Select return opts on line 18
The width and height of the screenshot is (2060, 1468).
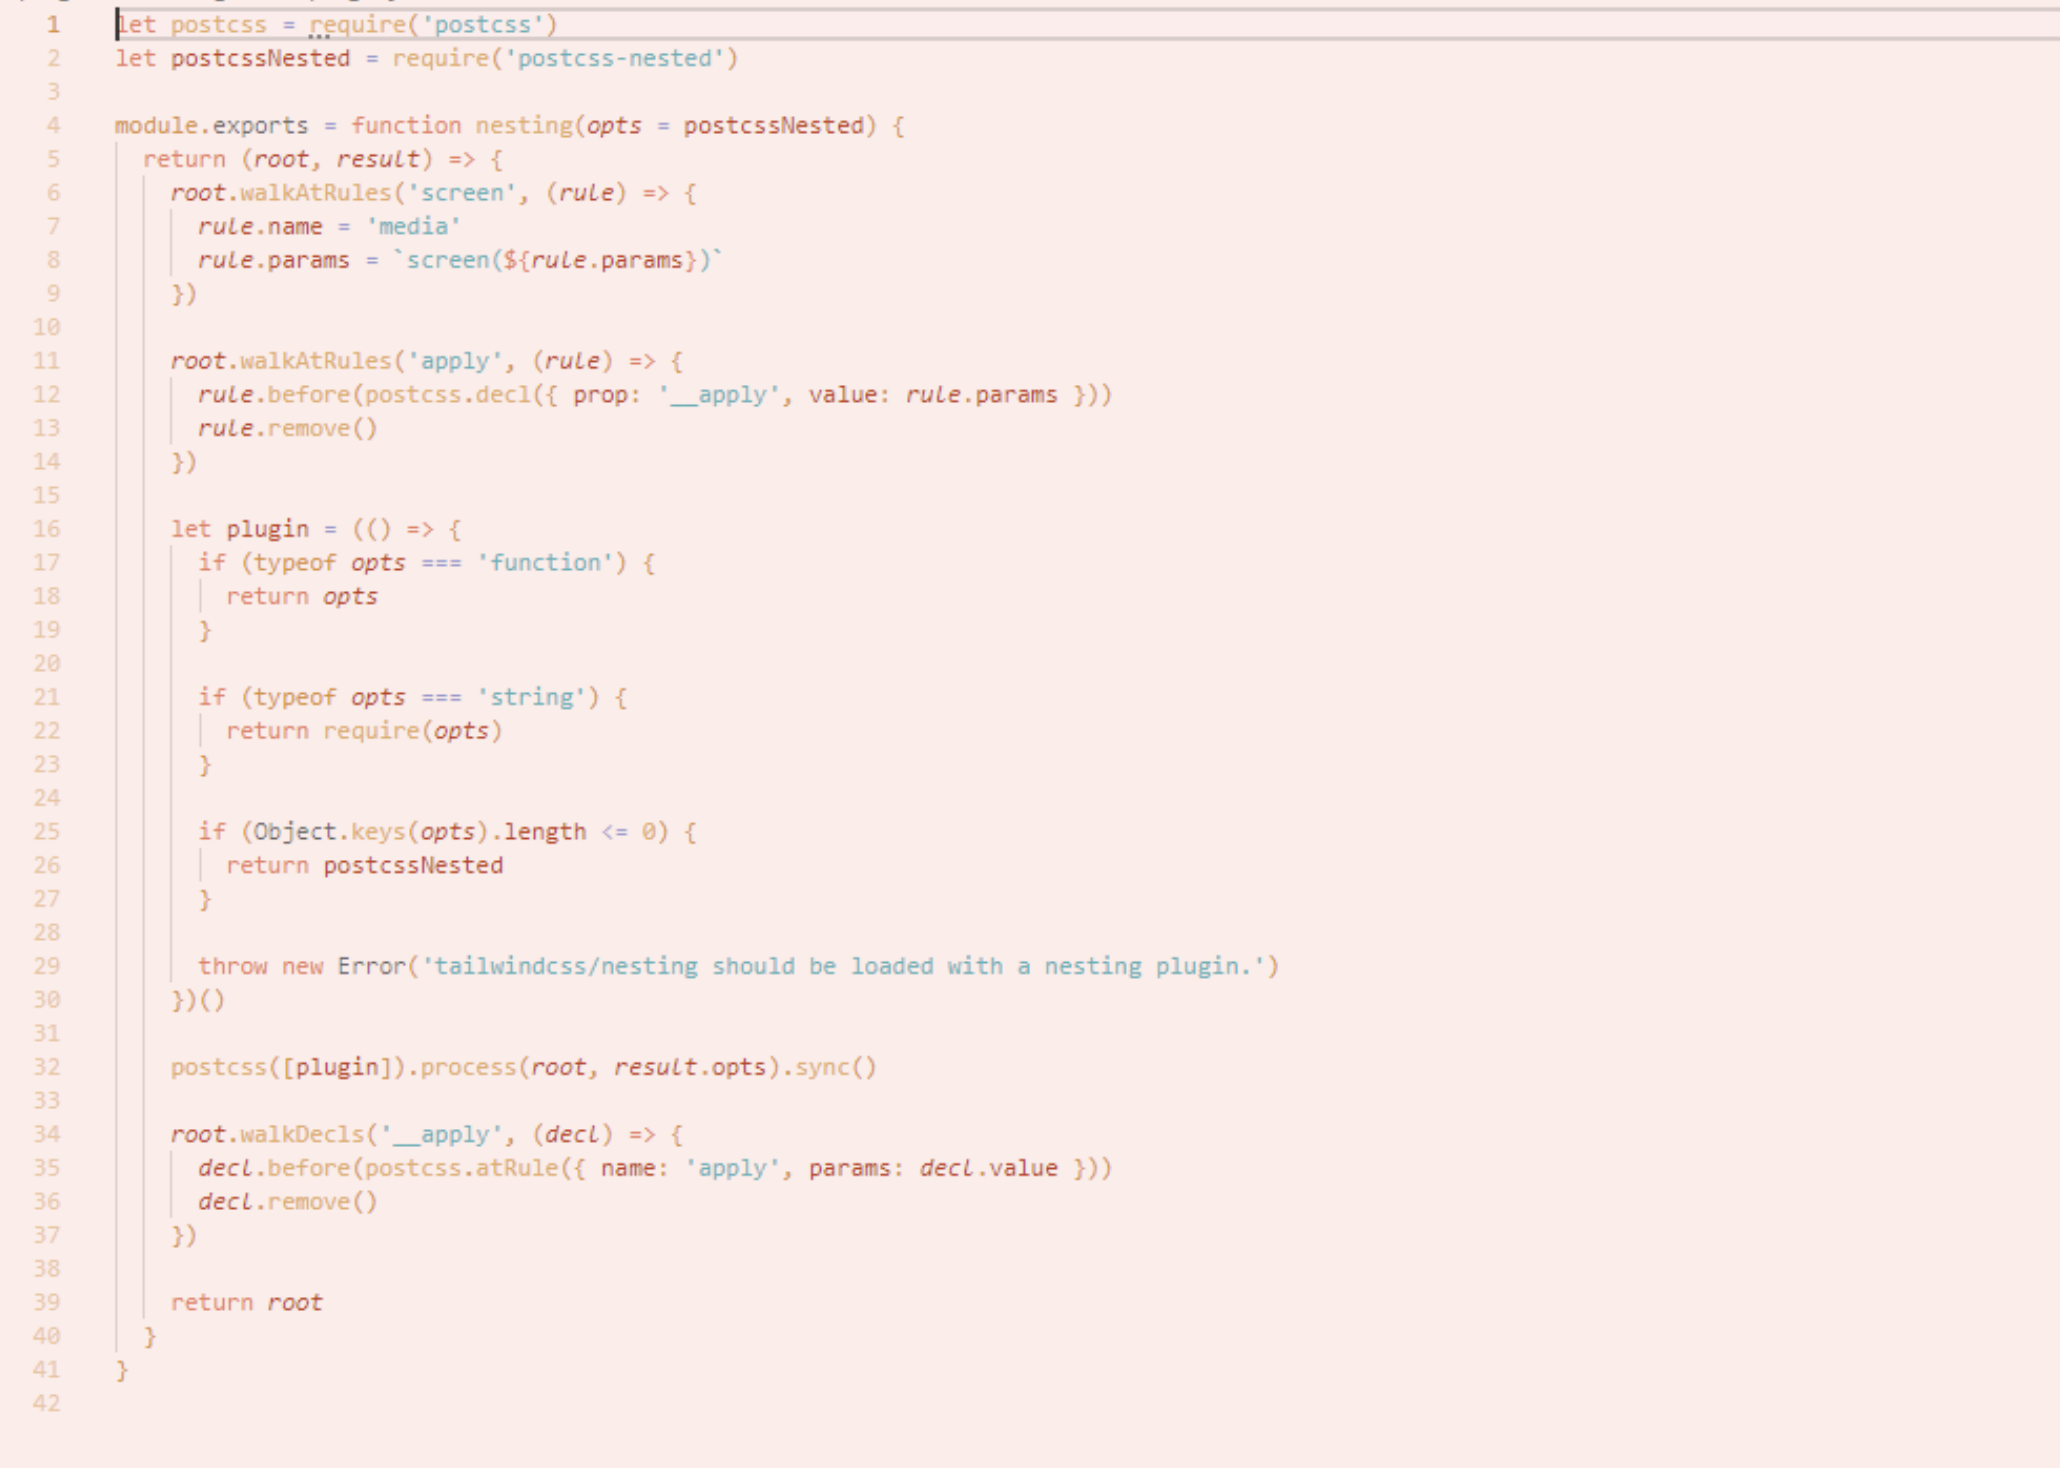pos(302,595)
